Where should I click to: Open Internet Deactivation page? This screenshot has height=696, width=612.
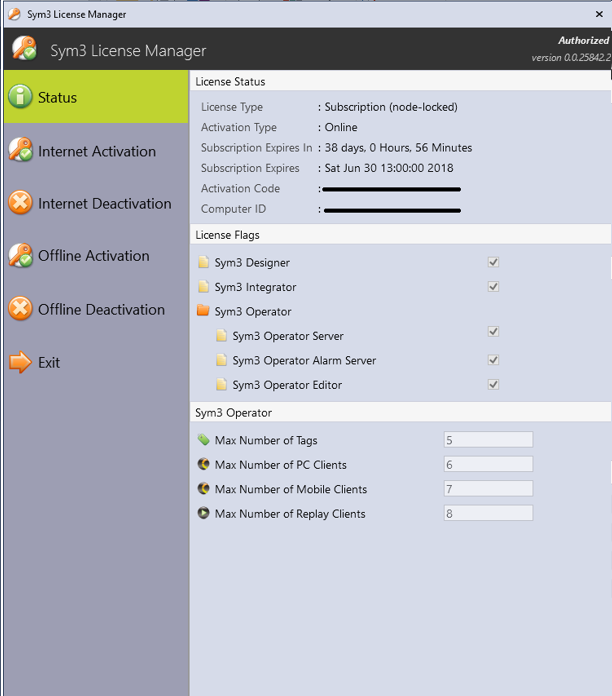coord(96,203)
